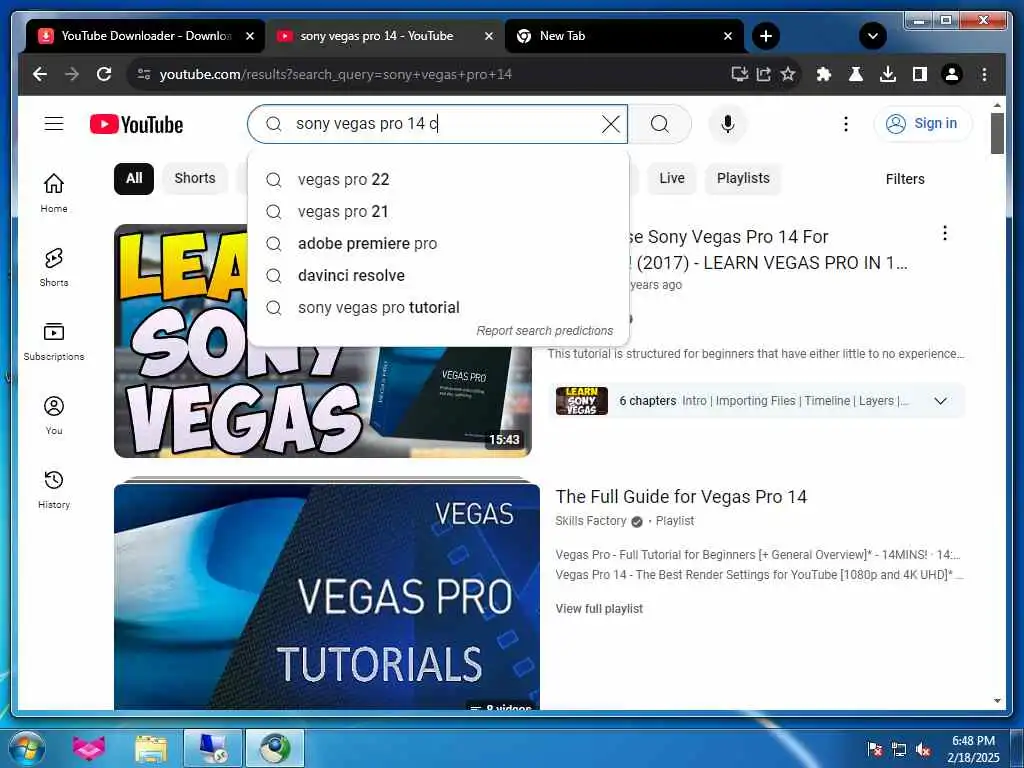Close the YouTube Downloader tab
1024x768 pixels.
click(249, 36)
